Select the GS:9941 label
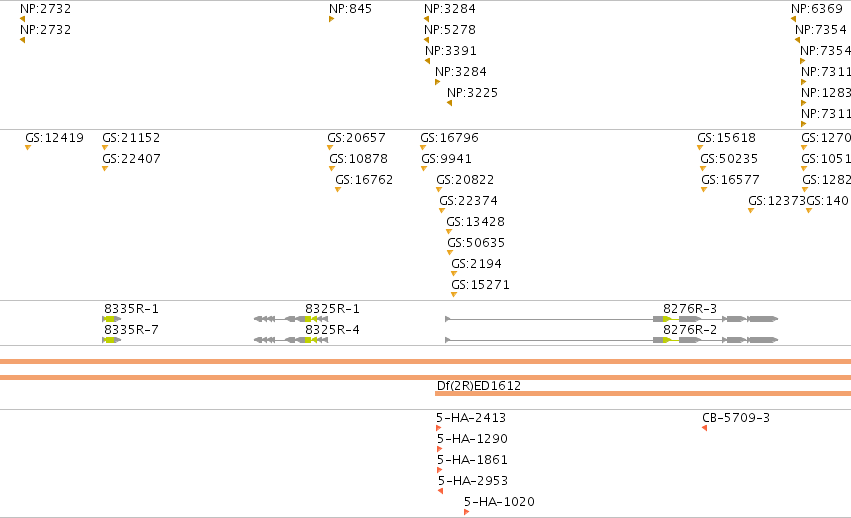This screenshot has width=851, height=518. click(x=446, y=159)
